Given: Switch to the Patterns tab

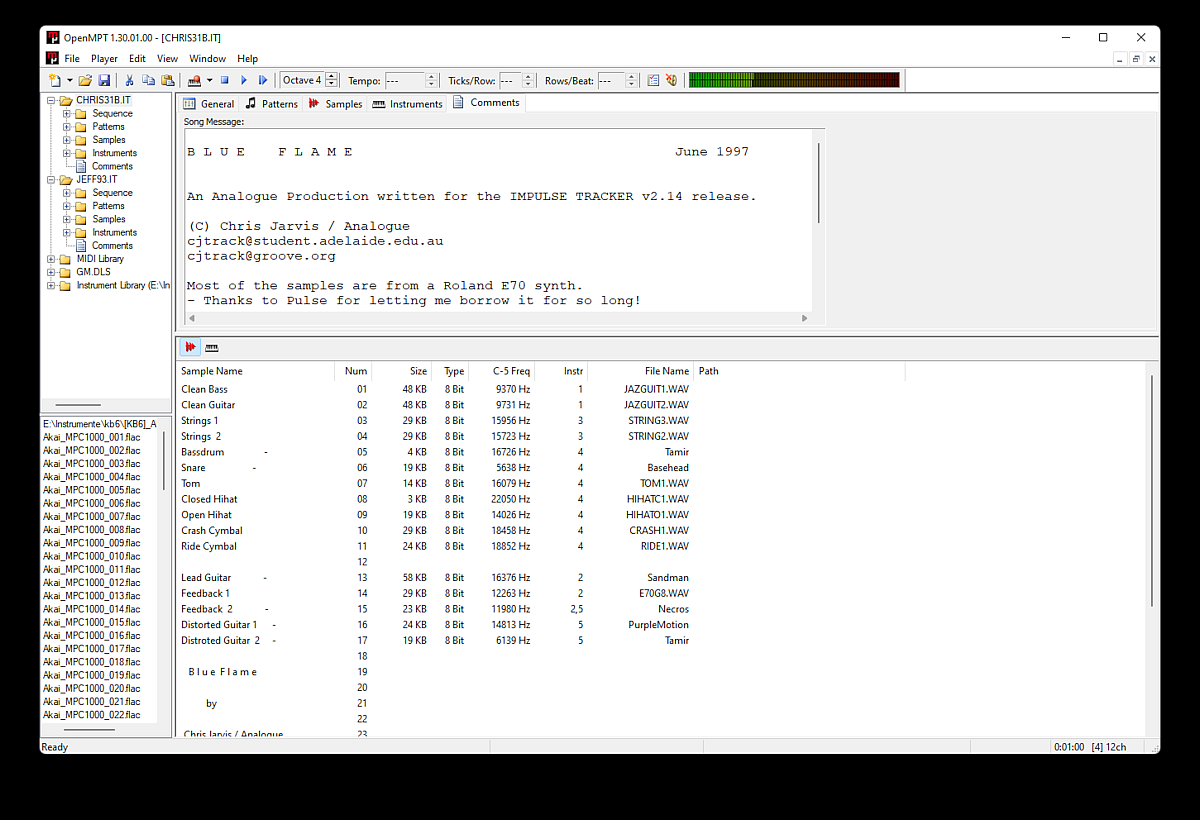Looking at the screenshot, I should pyautogui.click(x=271, y=103).
